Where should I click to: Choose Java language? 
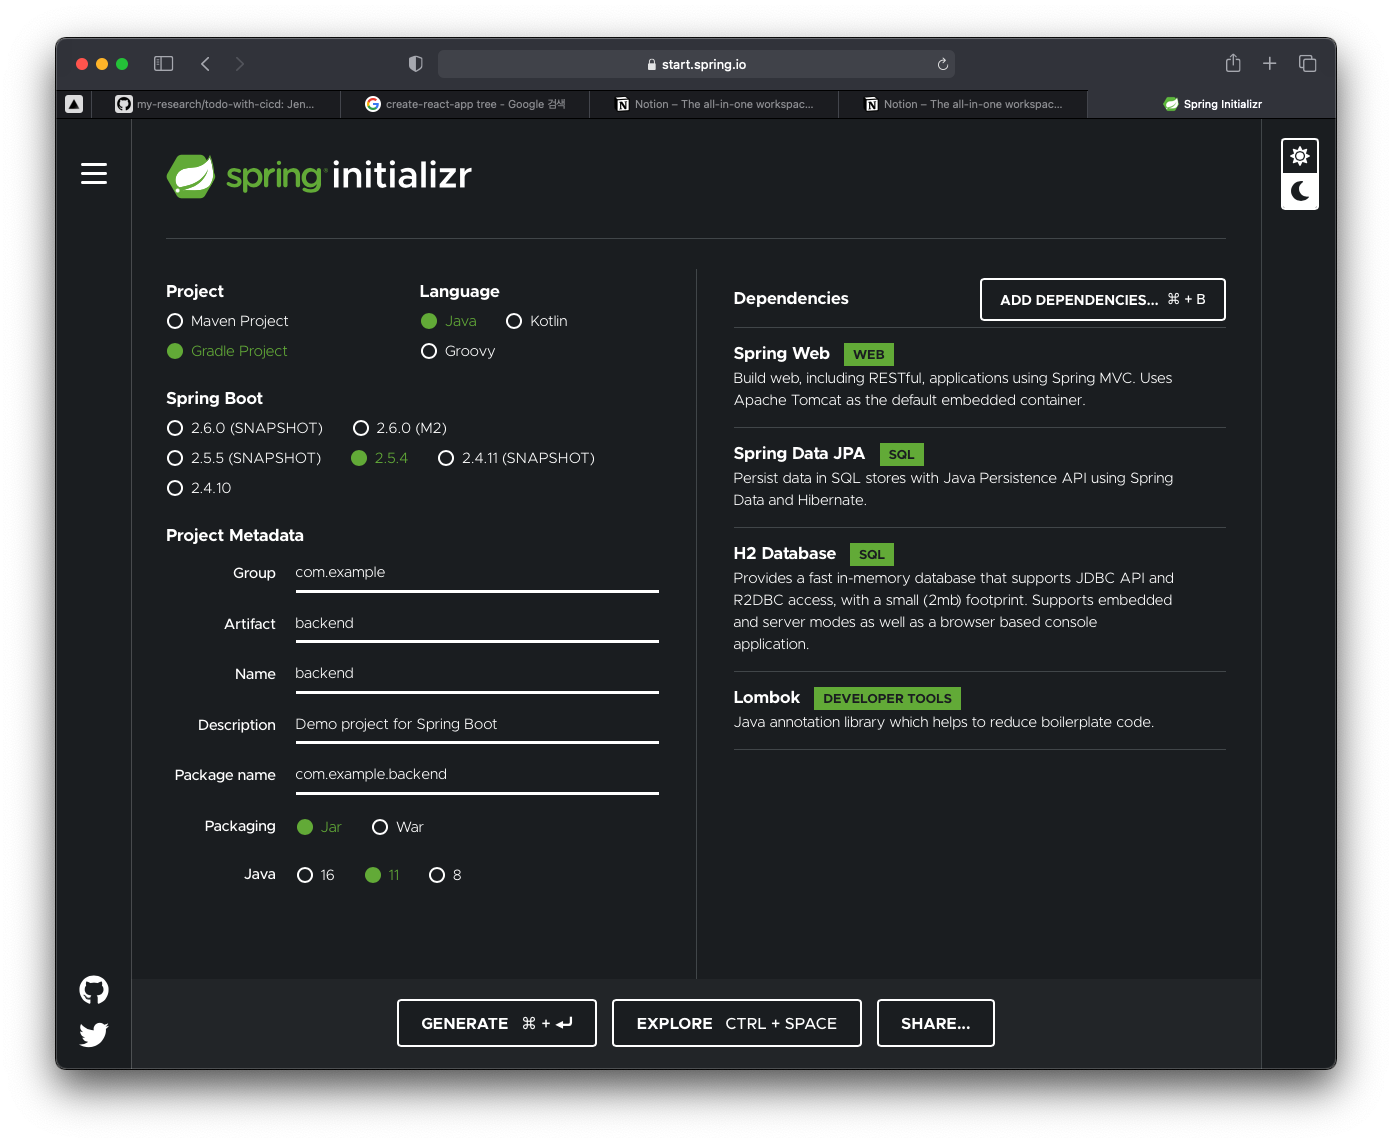coord(449,321)
